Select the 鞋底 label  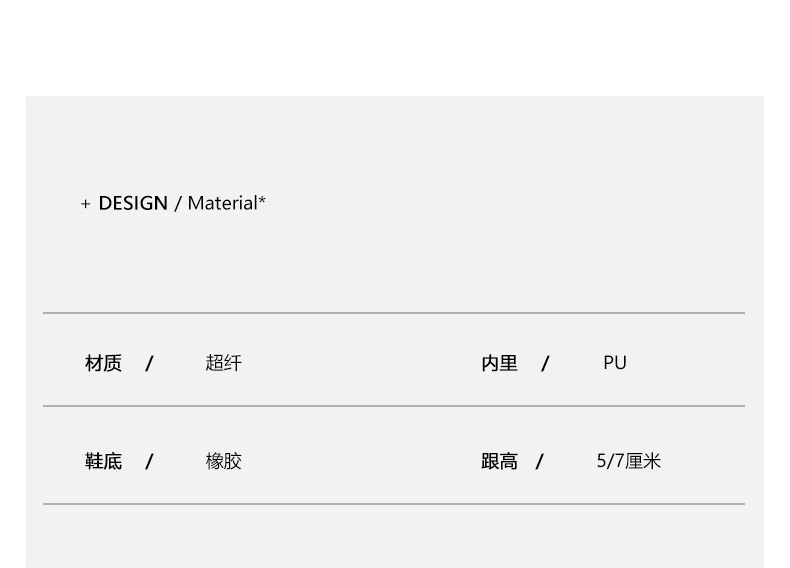point(103,461)
